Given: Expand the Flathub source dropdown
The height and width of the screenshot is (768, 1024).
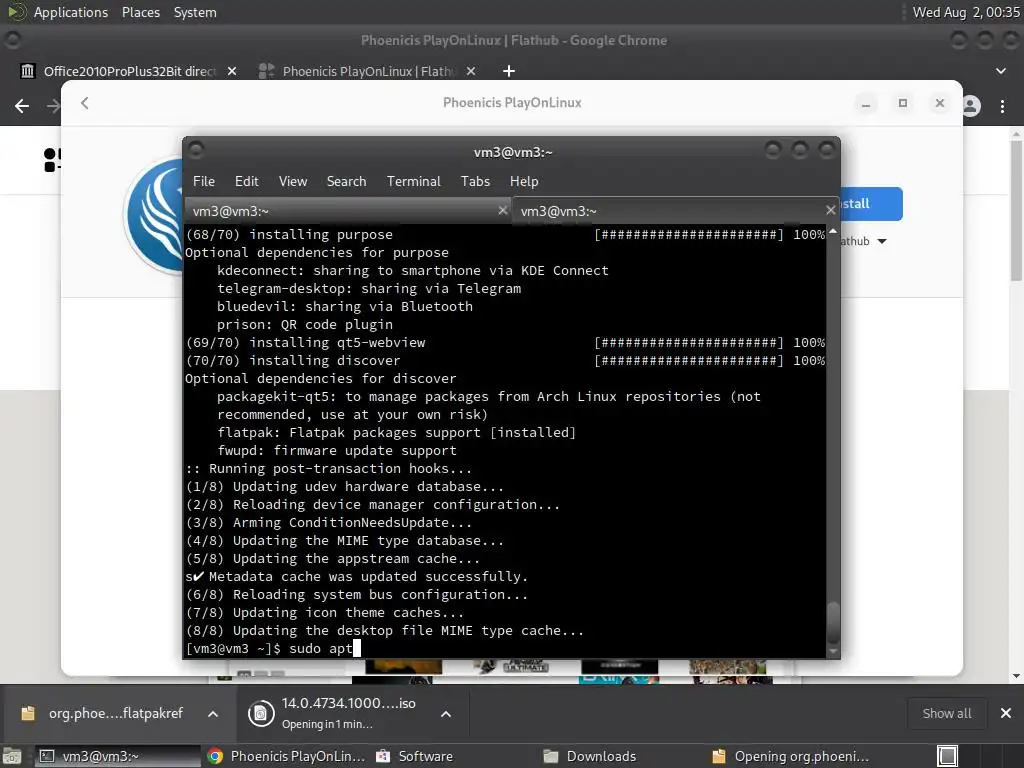Looking at the screenshot, I should click(x=882, y=242).
